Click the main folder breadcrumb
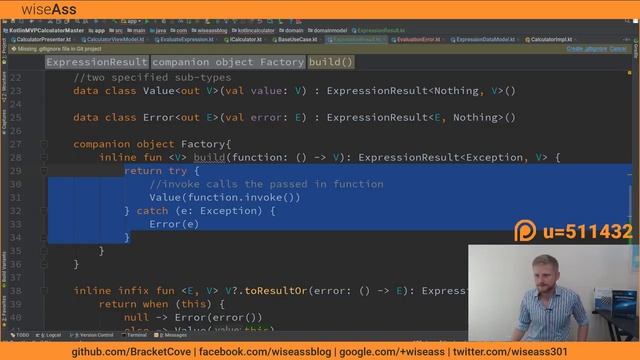Viewport: 640px width, 360px height. (x=136, y=31)
